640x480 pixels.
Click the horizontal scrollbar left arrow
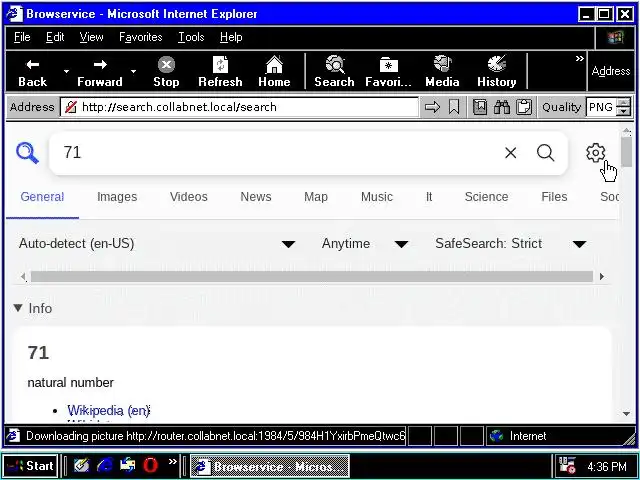pos(23,277)
